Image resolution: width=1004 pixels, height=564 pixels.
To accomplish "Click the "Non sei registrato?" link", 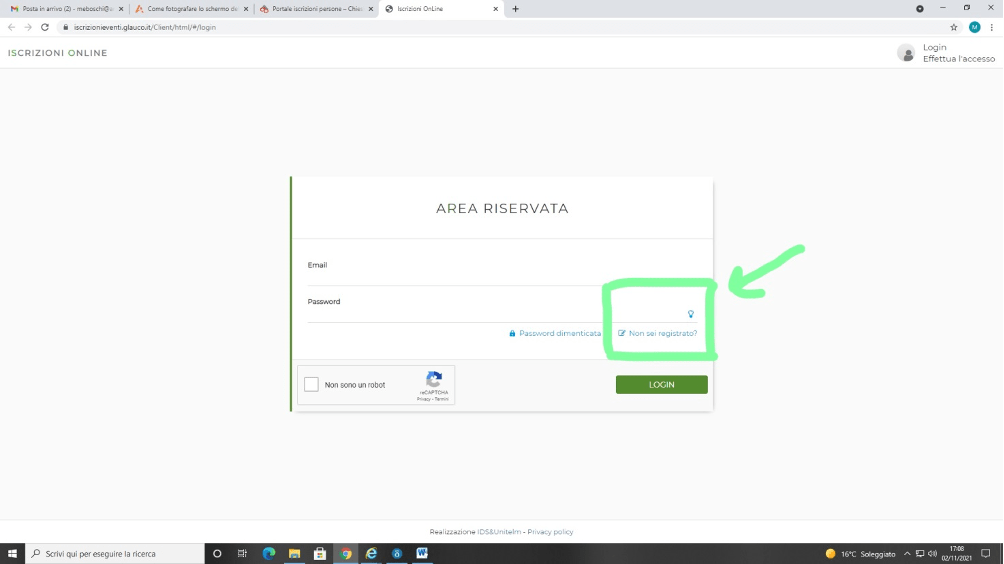I will point(662,333).
